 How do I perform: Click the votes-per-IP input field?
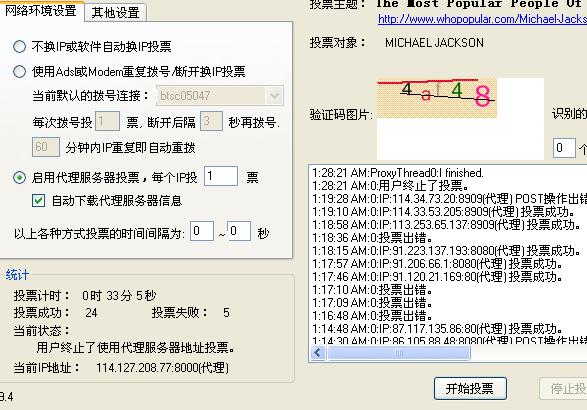221,176
